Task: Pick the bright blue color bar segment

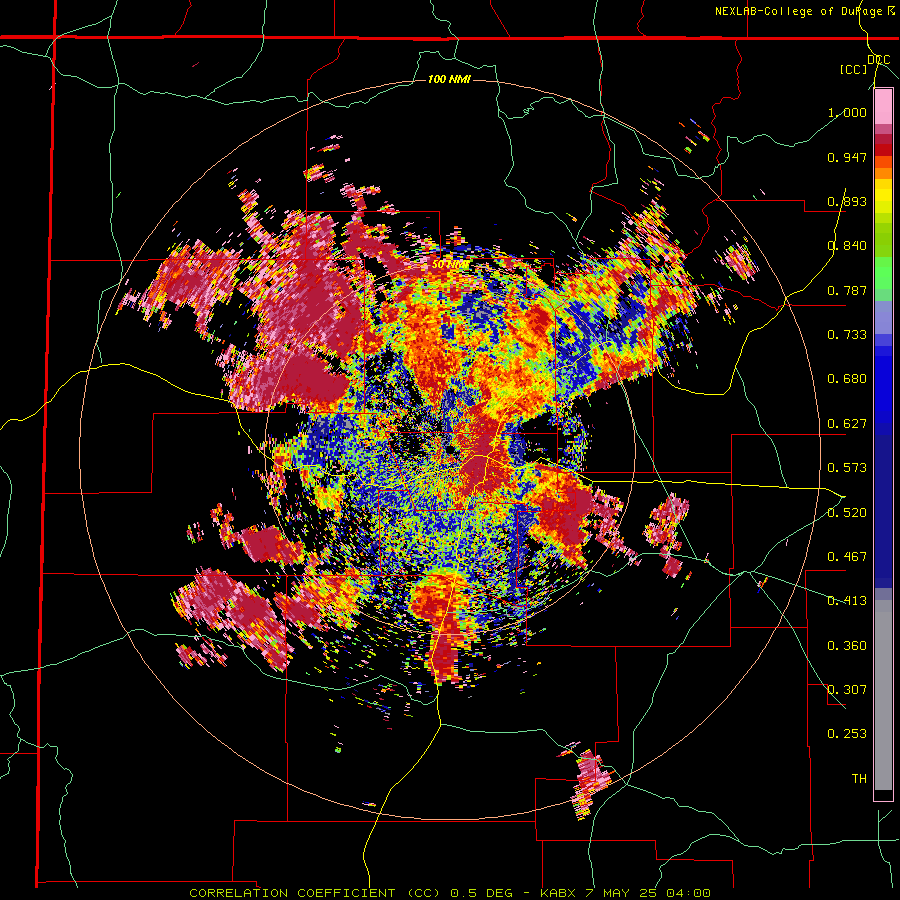Action: (x=883, y=382)
